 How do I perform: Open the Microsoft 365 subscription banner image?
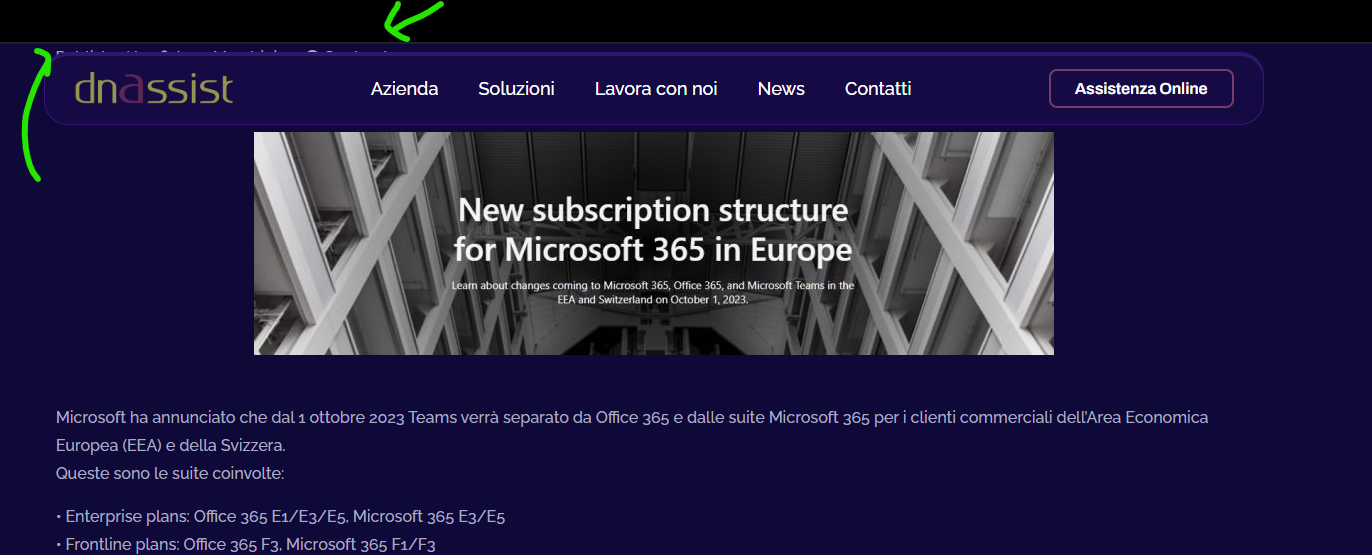(x=654, y=243)
